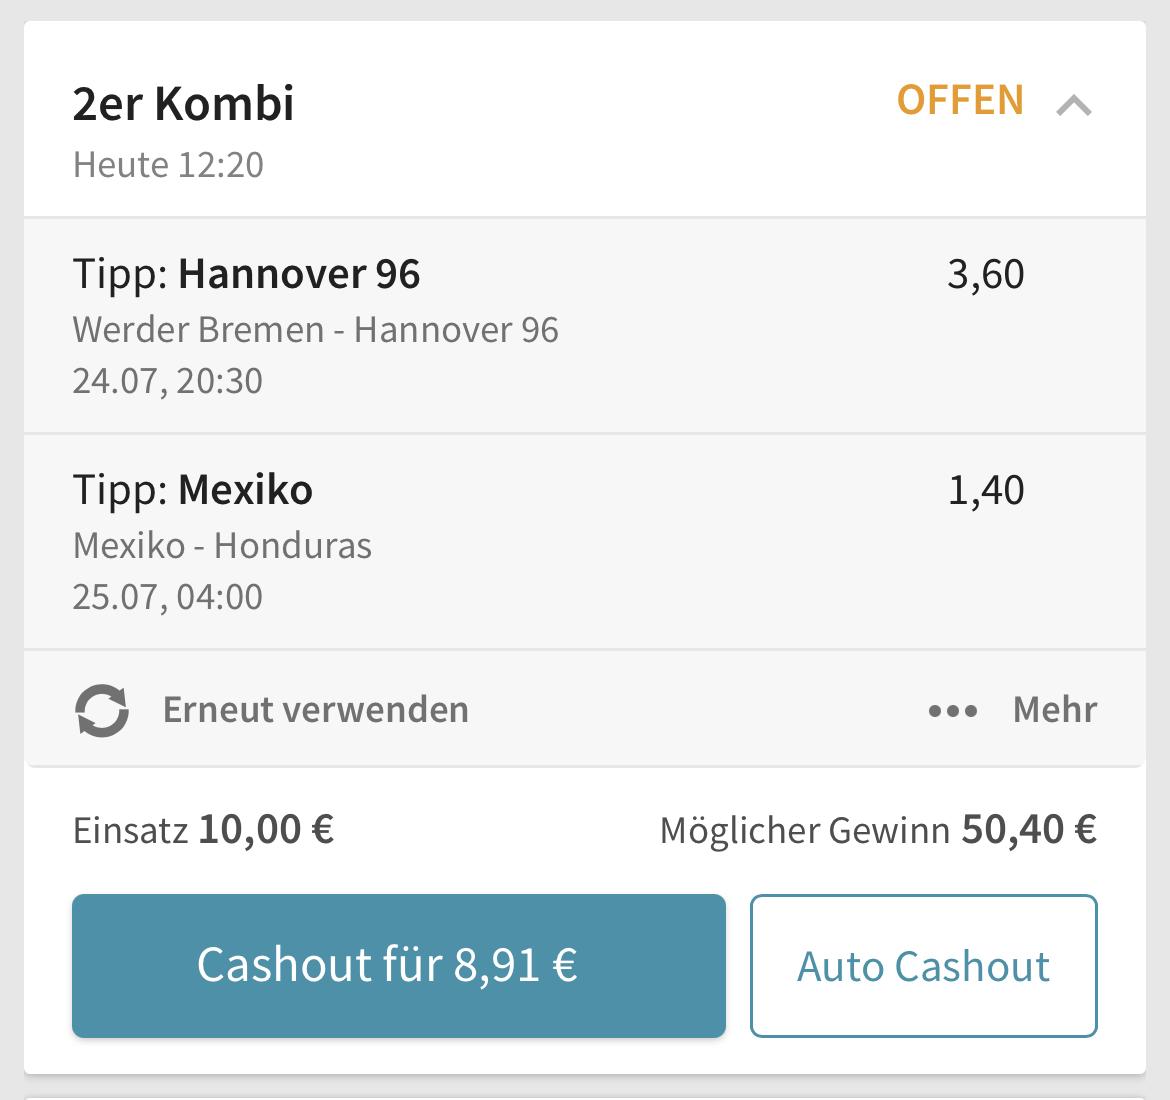Cash out for 8,91 €
This screenshot has width=1170, height=1100.
398,965
